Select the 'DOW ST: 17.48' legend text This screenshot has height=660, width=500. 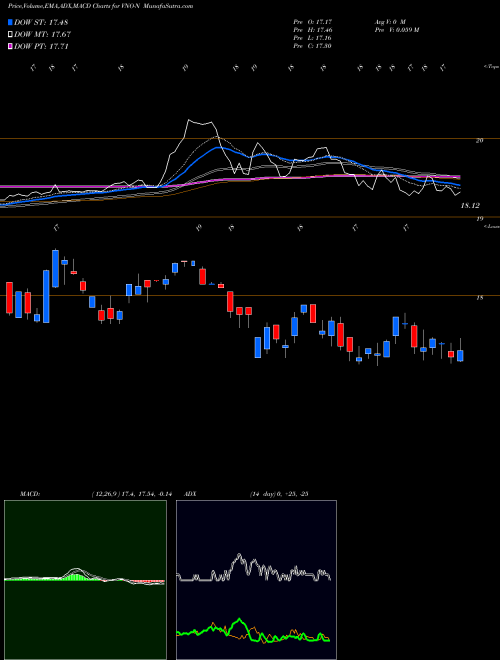coord(41,22)
